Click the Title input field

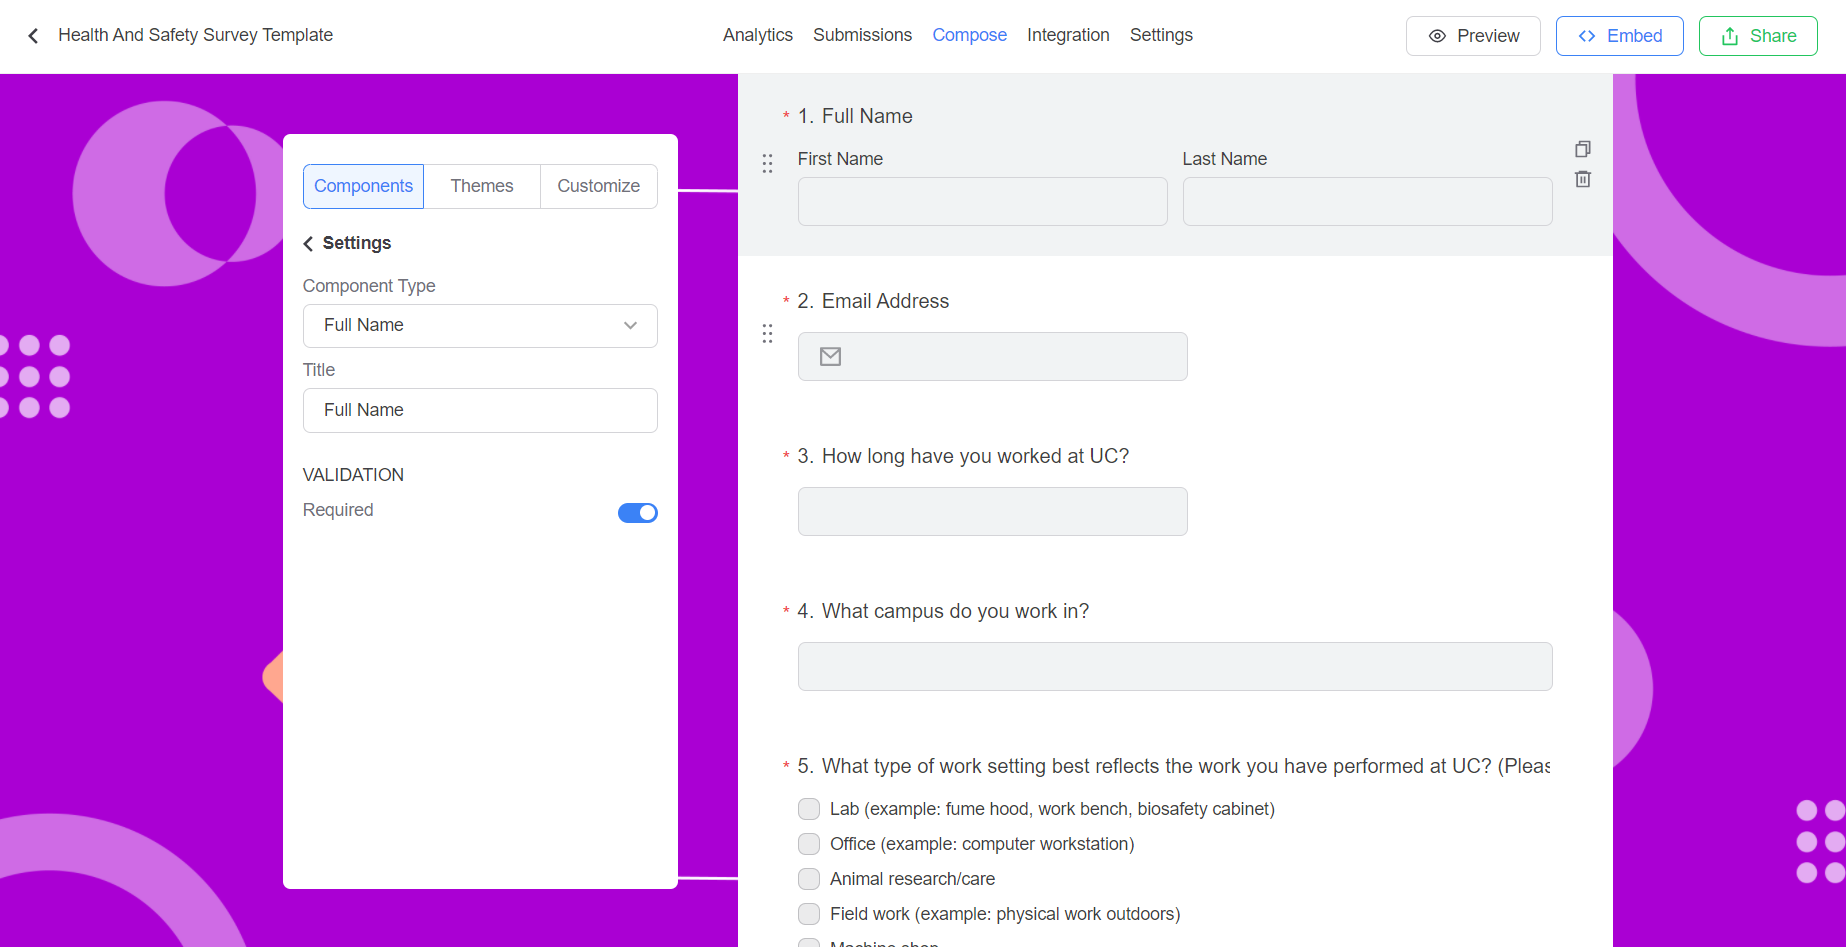[480, 410]
